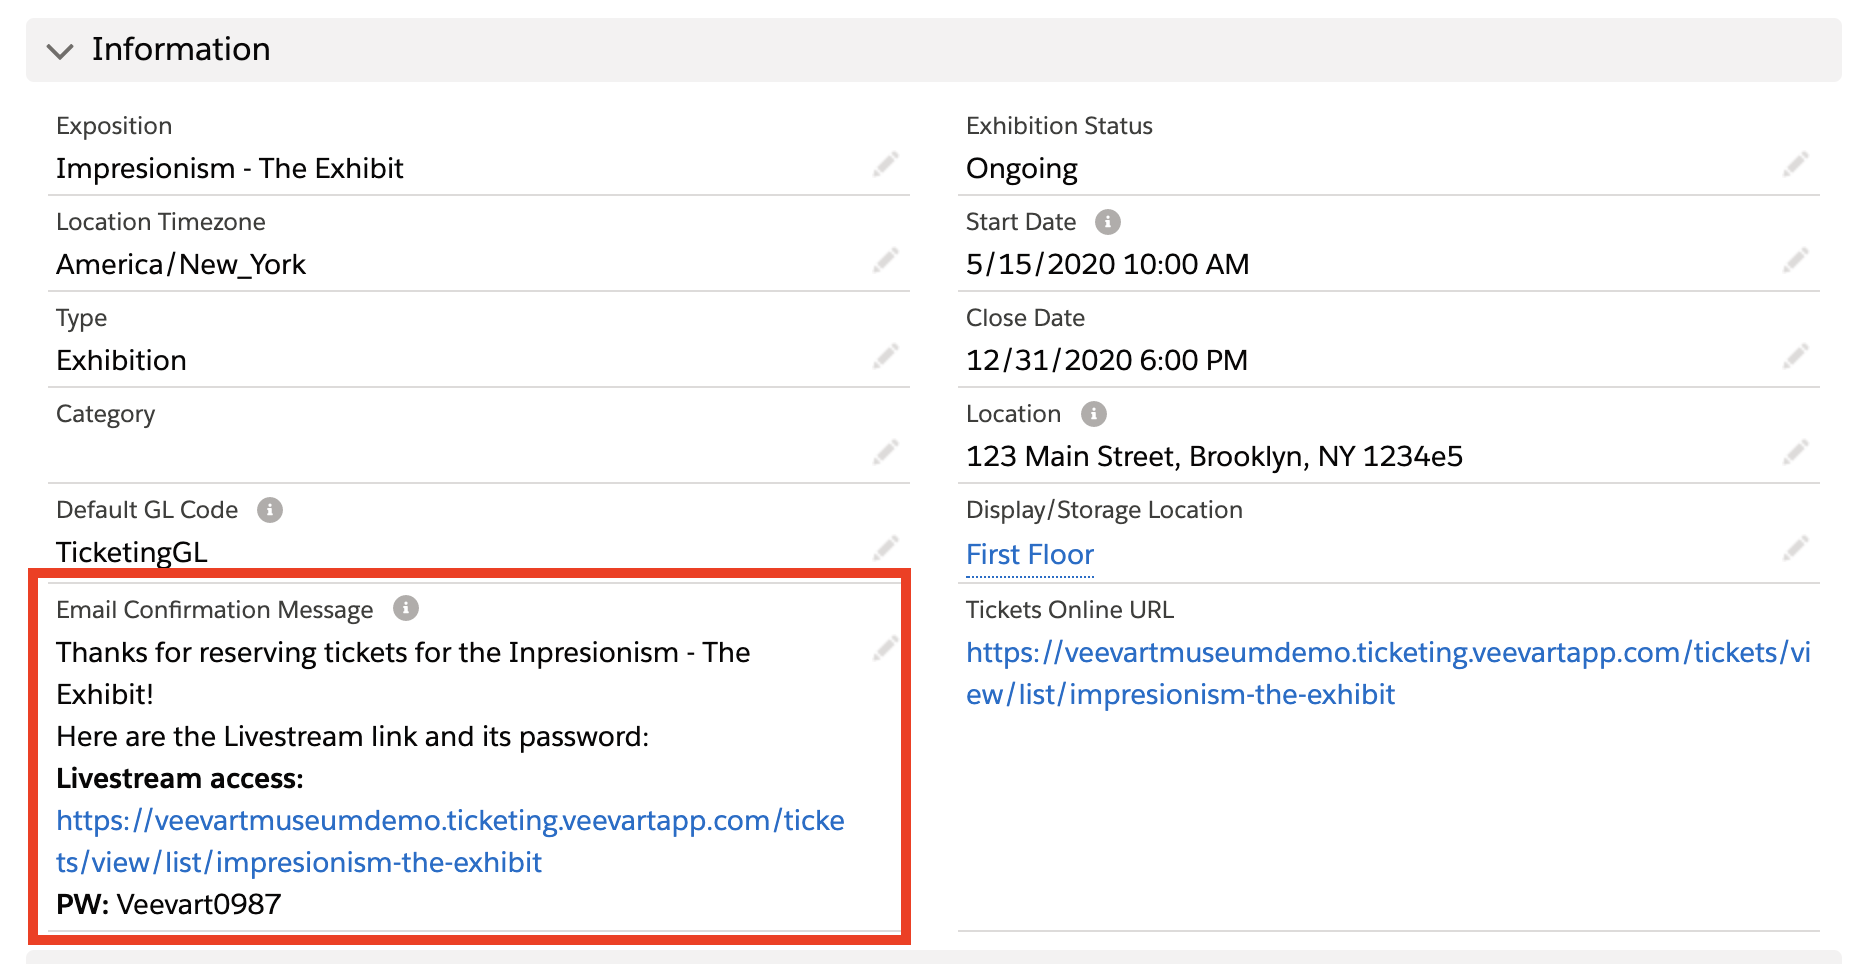Show info tooltip for Start Date
Image resolution: width=1864 pixels, height=964 pixels.
coord(1107,222)
